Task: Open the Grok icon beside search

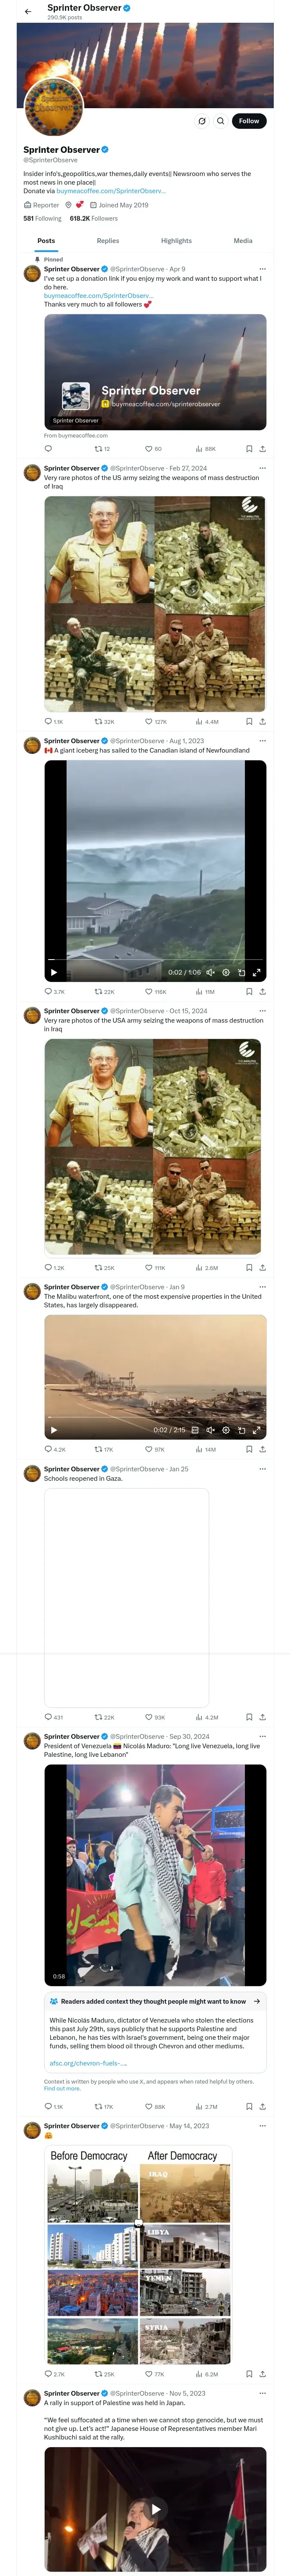Action: (x=202, y=121)
